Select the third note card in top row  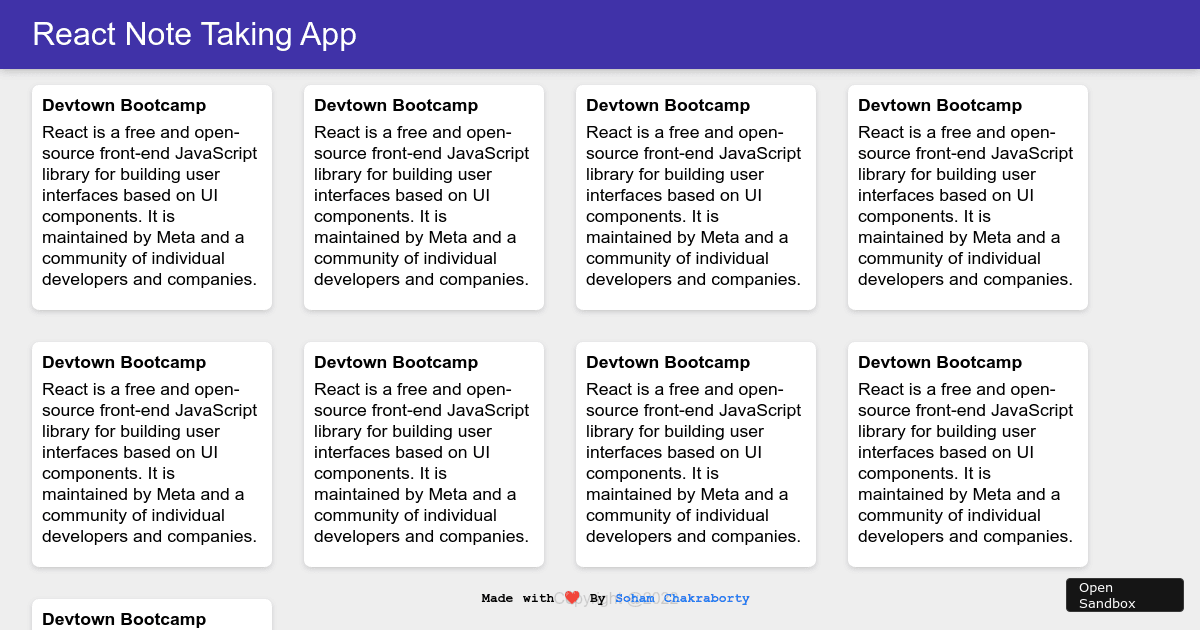[695, 197]
